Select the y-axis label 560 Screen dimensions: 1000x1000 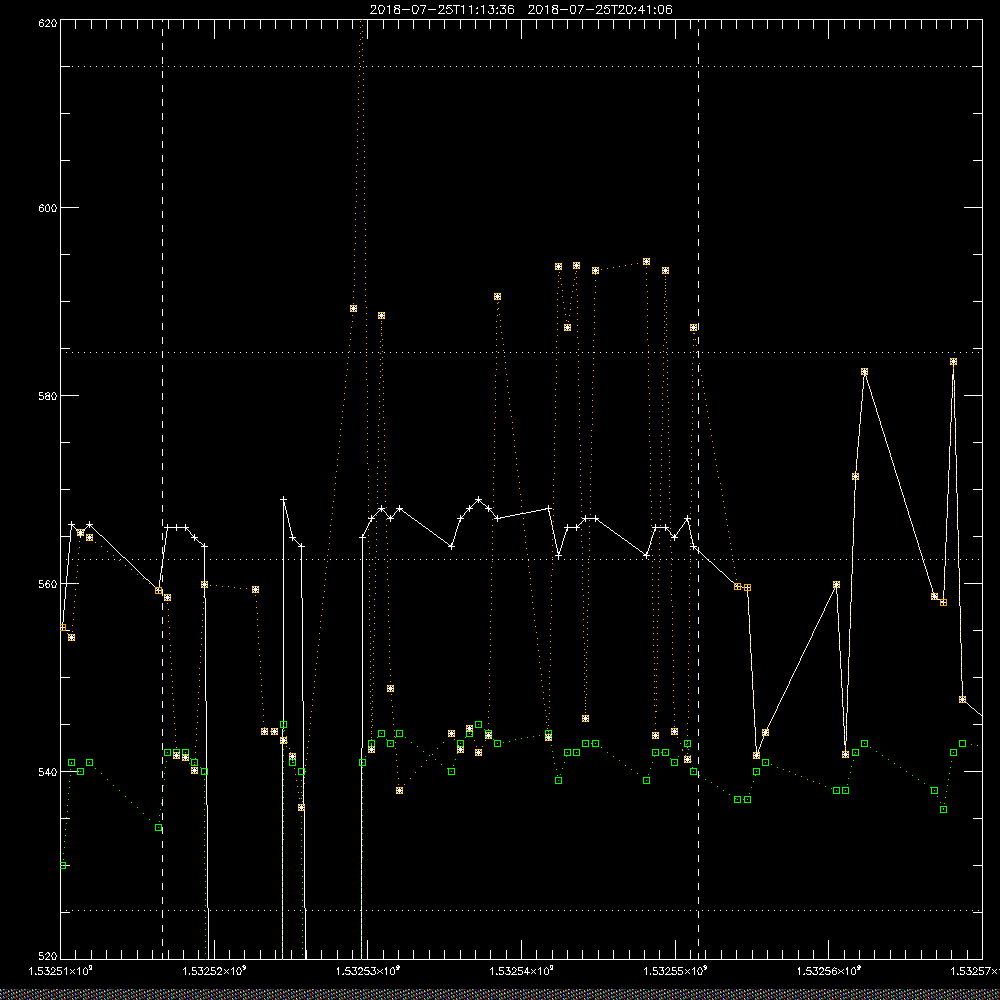coord(48,584)
